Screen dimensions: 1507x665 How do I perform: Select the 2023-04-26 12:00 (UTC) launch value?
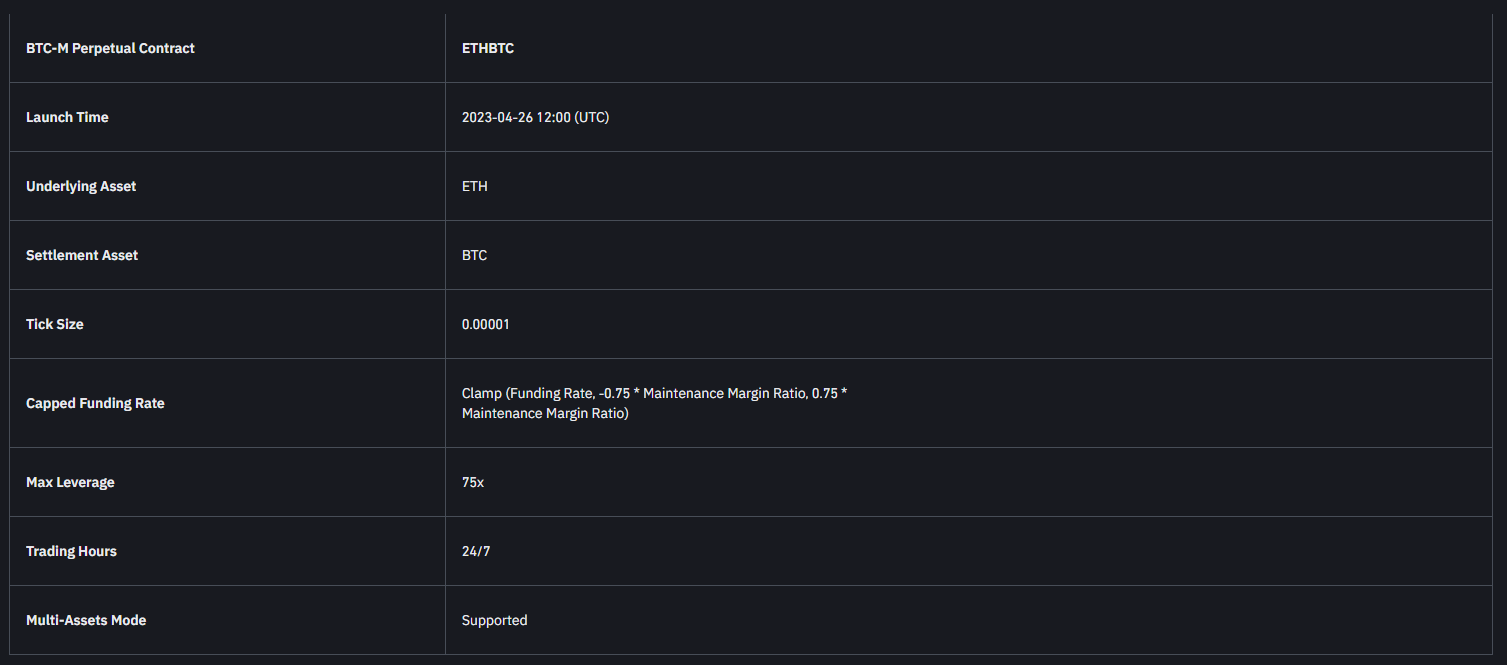coord(535,117)
